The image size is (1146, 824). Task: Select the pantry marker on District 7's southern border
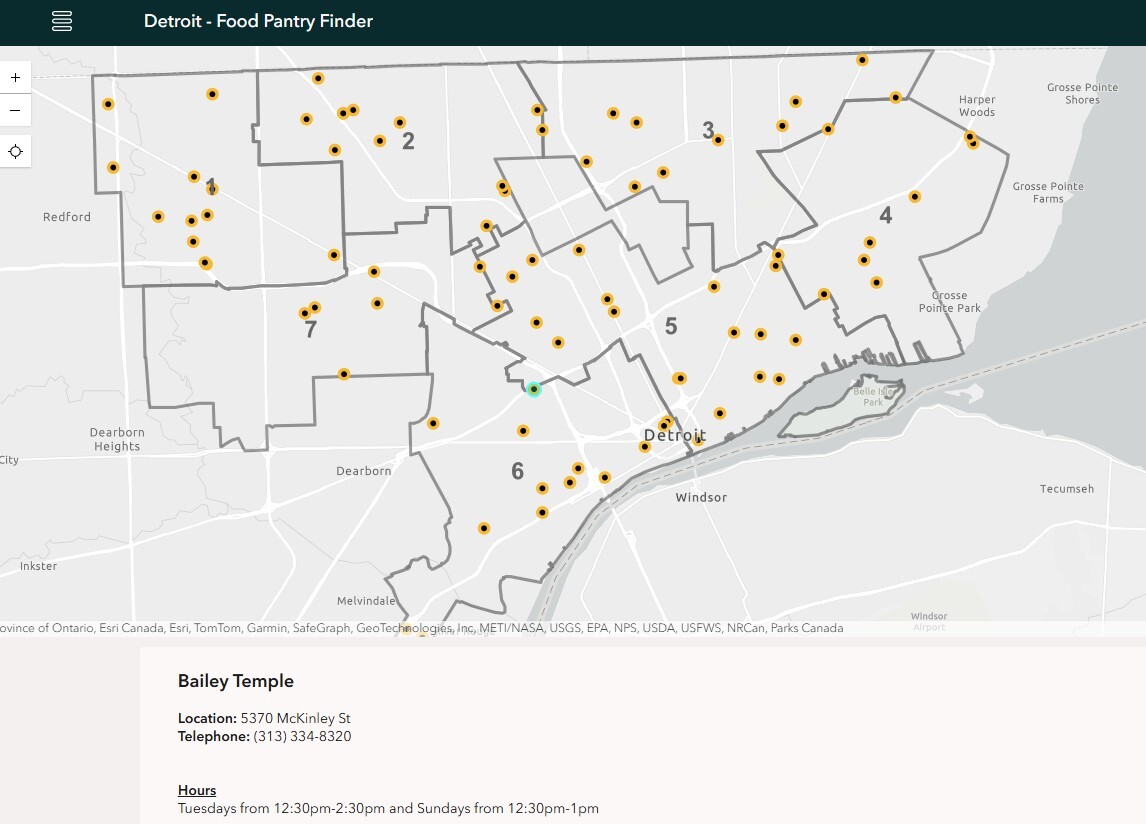[x=344, y=374]
